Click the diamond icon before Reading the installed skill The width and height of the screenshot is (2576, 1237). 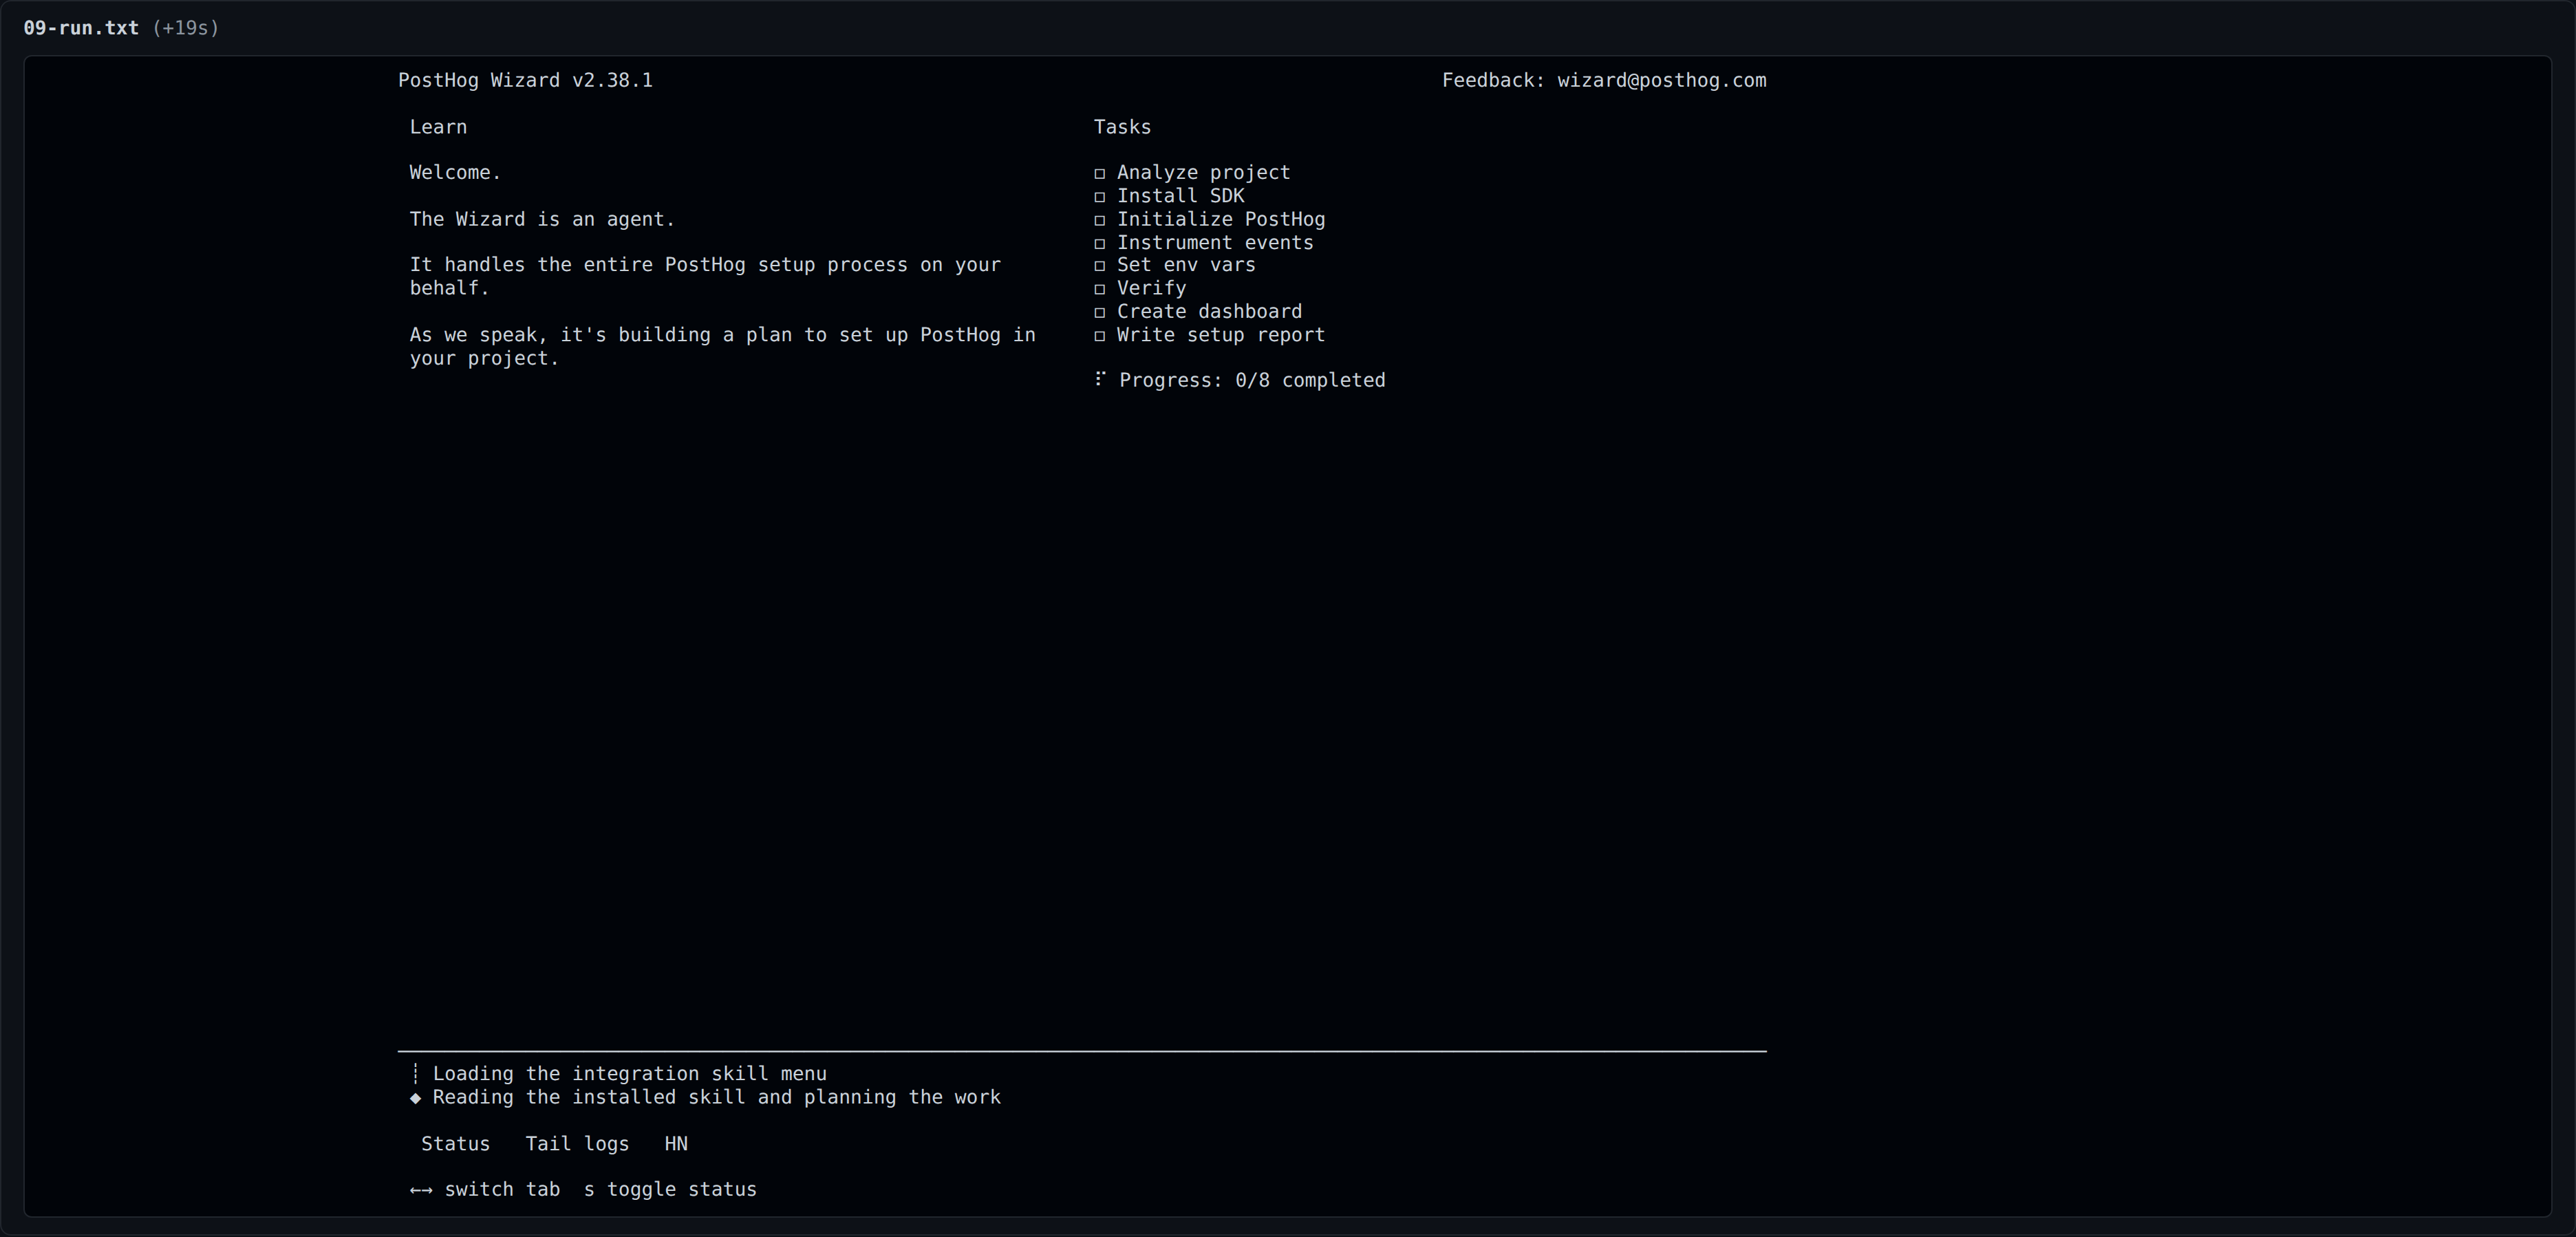(x=415, y=1098)
